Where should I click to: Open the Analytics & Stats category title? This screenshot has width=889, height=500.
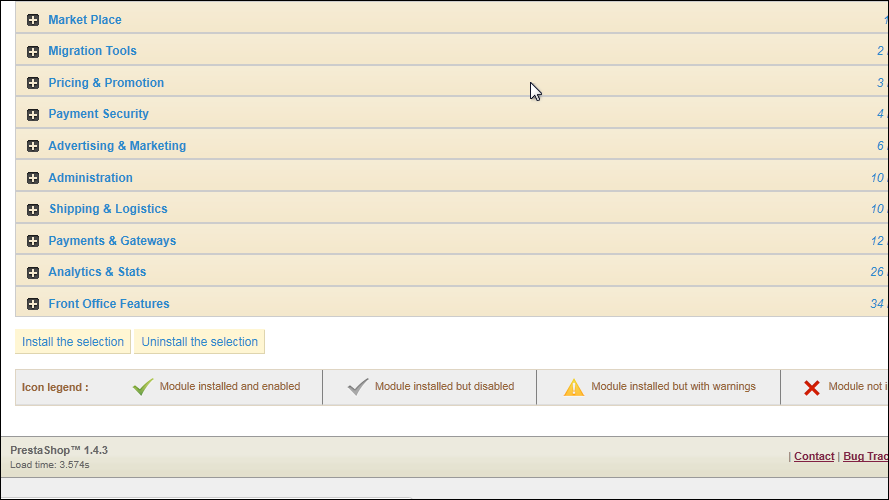[97, 272]
